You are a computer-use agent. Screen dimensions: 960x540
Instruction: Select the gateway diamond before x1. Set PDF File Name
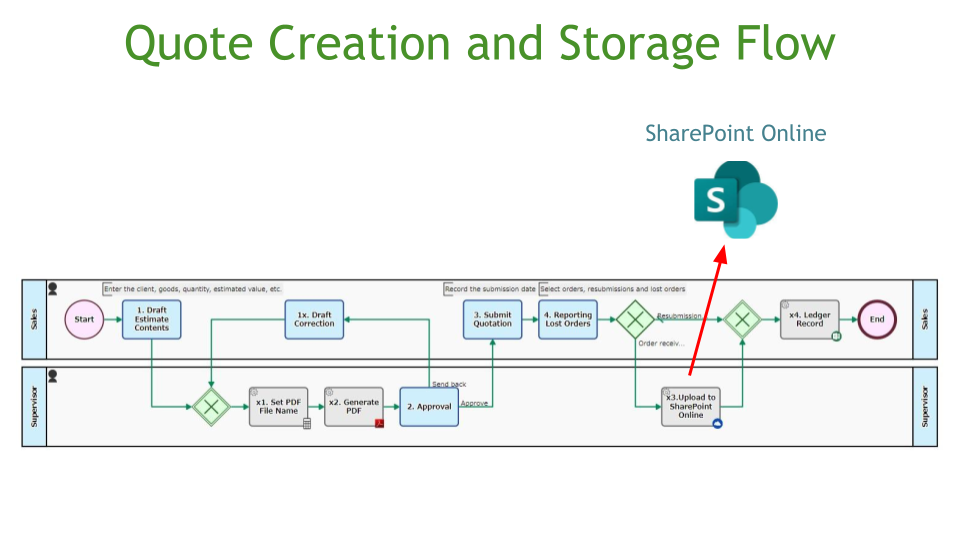[x=211, y=407]
